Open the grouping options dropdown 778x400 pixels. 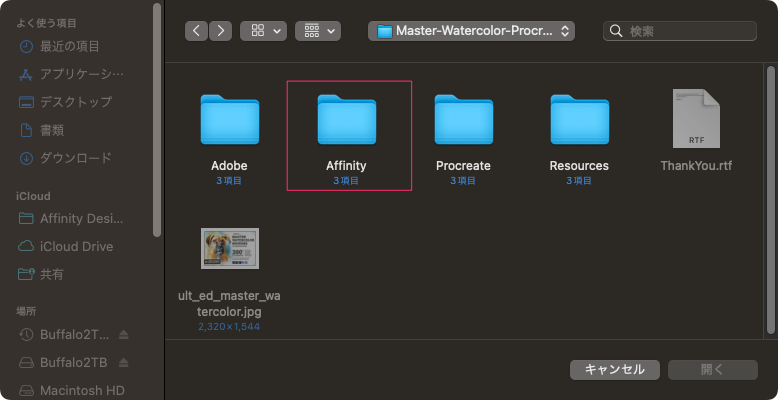pyautogui.click(x=318, y=31)
